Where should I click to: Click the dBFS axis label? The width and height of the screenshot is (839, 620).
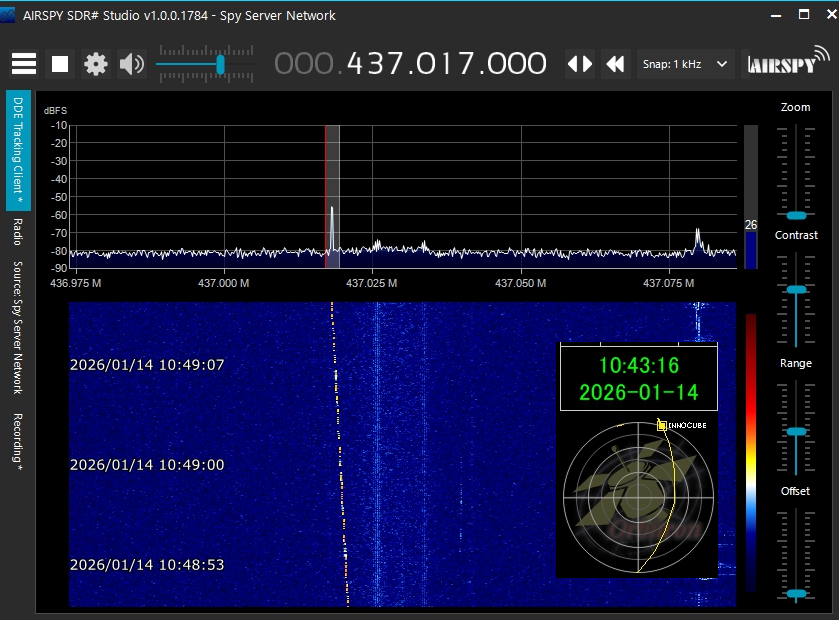(x=55, y=111)
